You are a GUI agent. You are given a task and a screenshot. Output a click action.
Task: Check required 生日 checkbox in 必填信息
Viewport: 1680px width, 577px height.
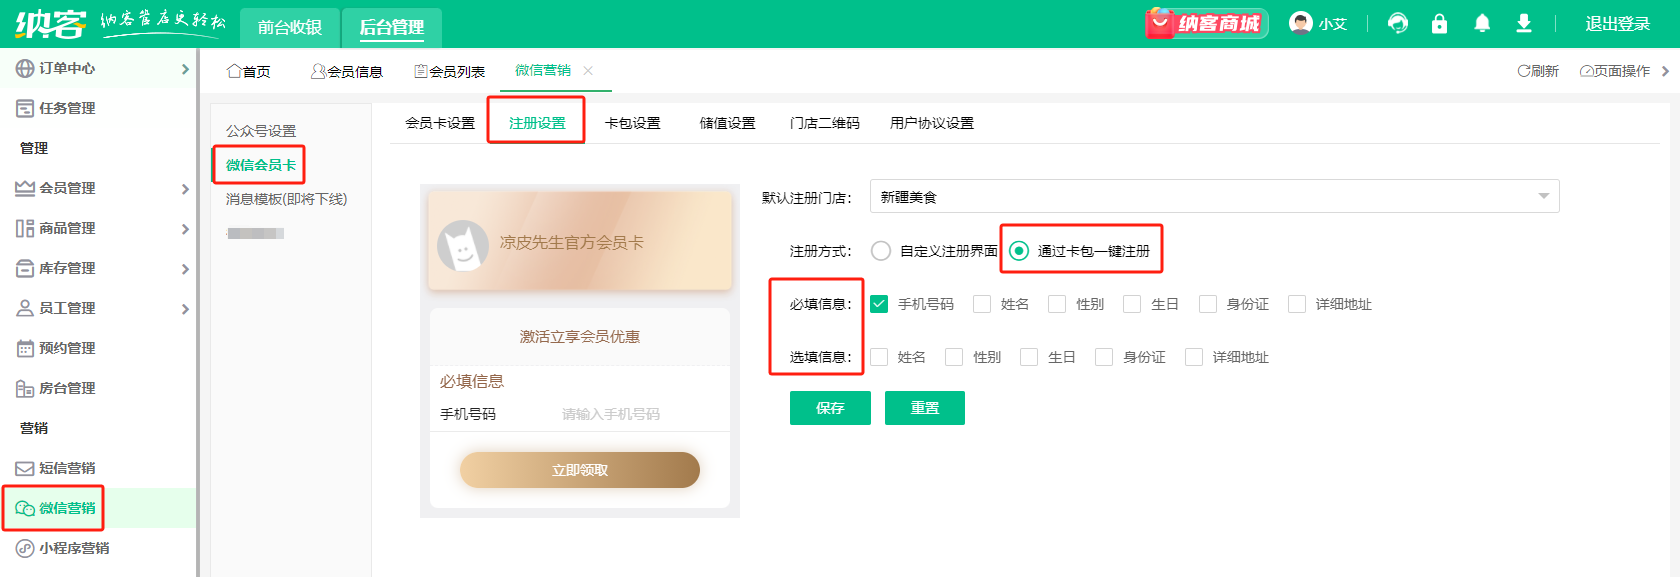(x=1132, y=304)
